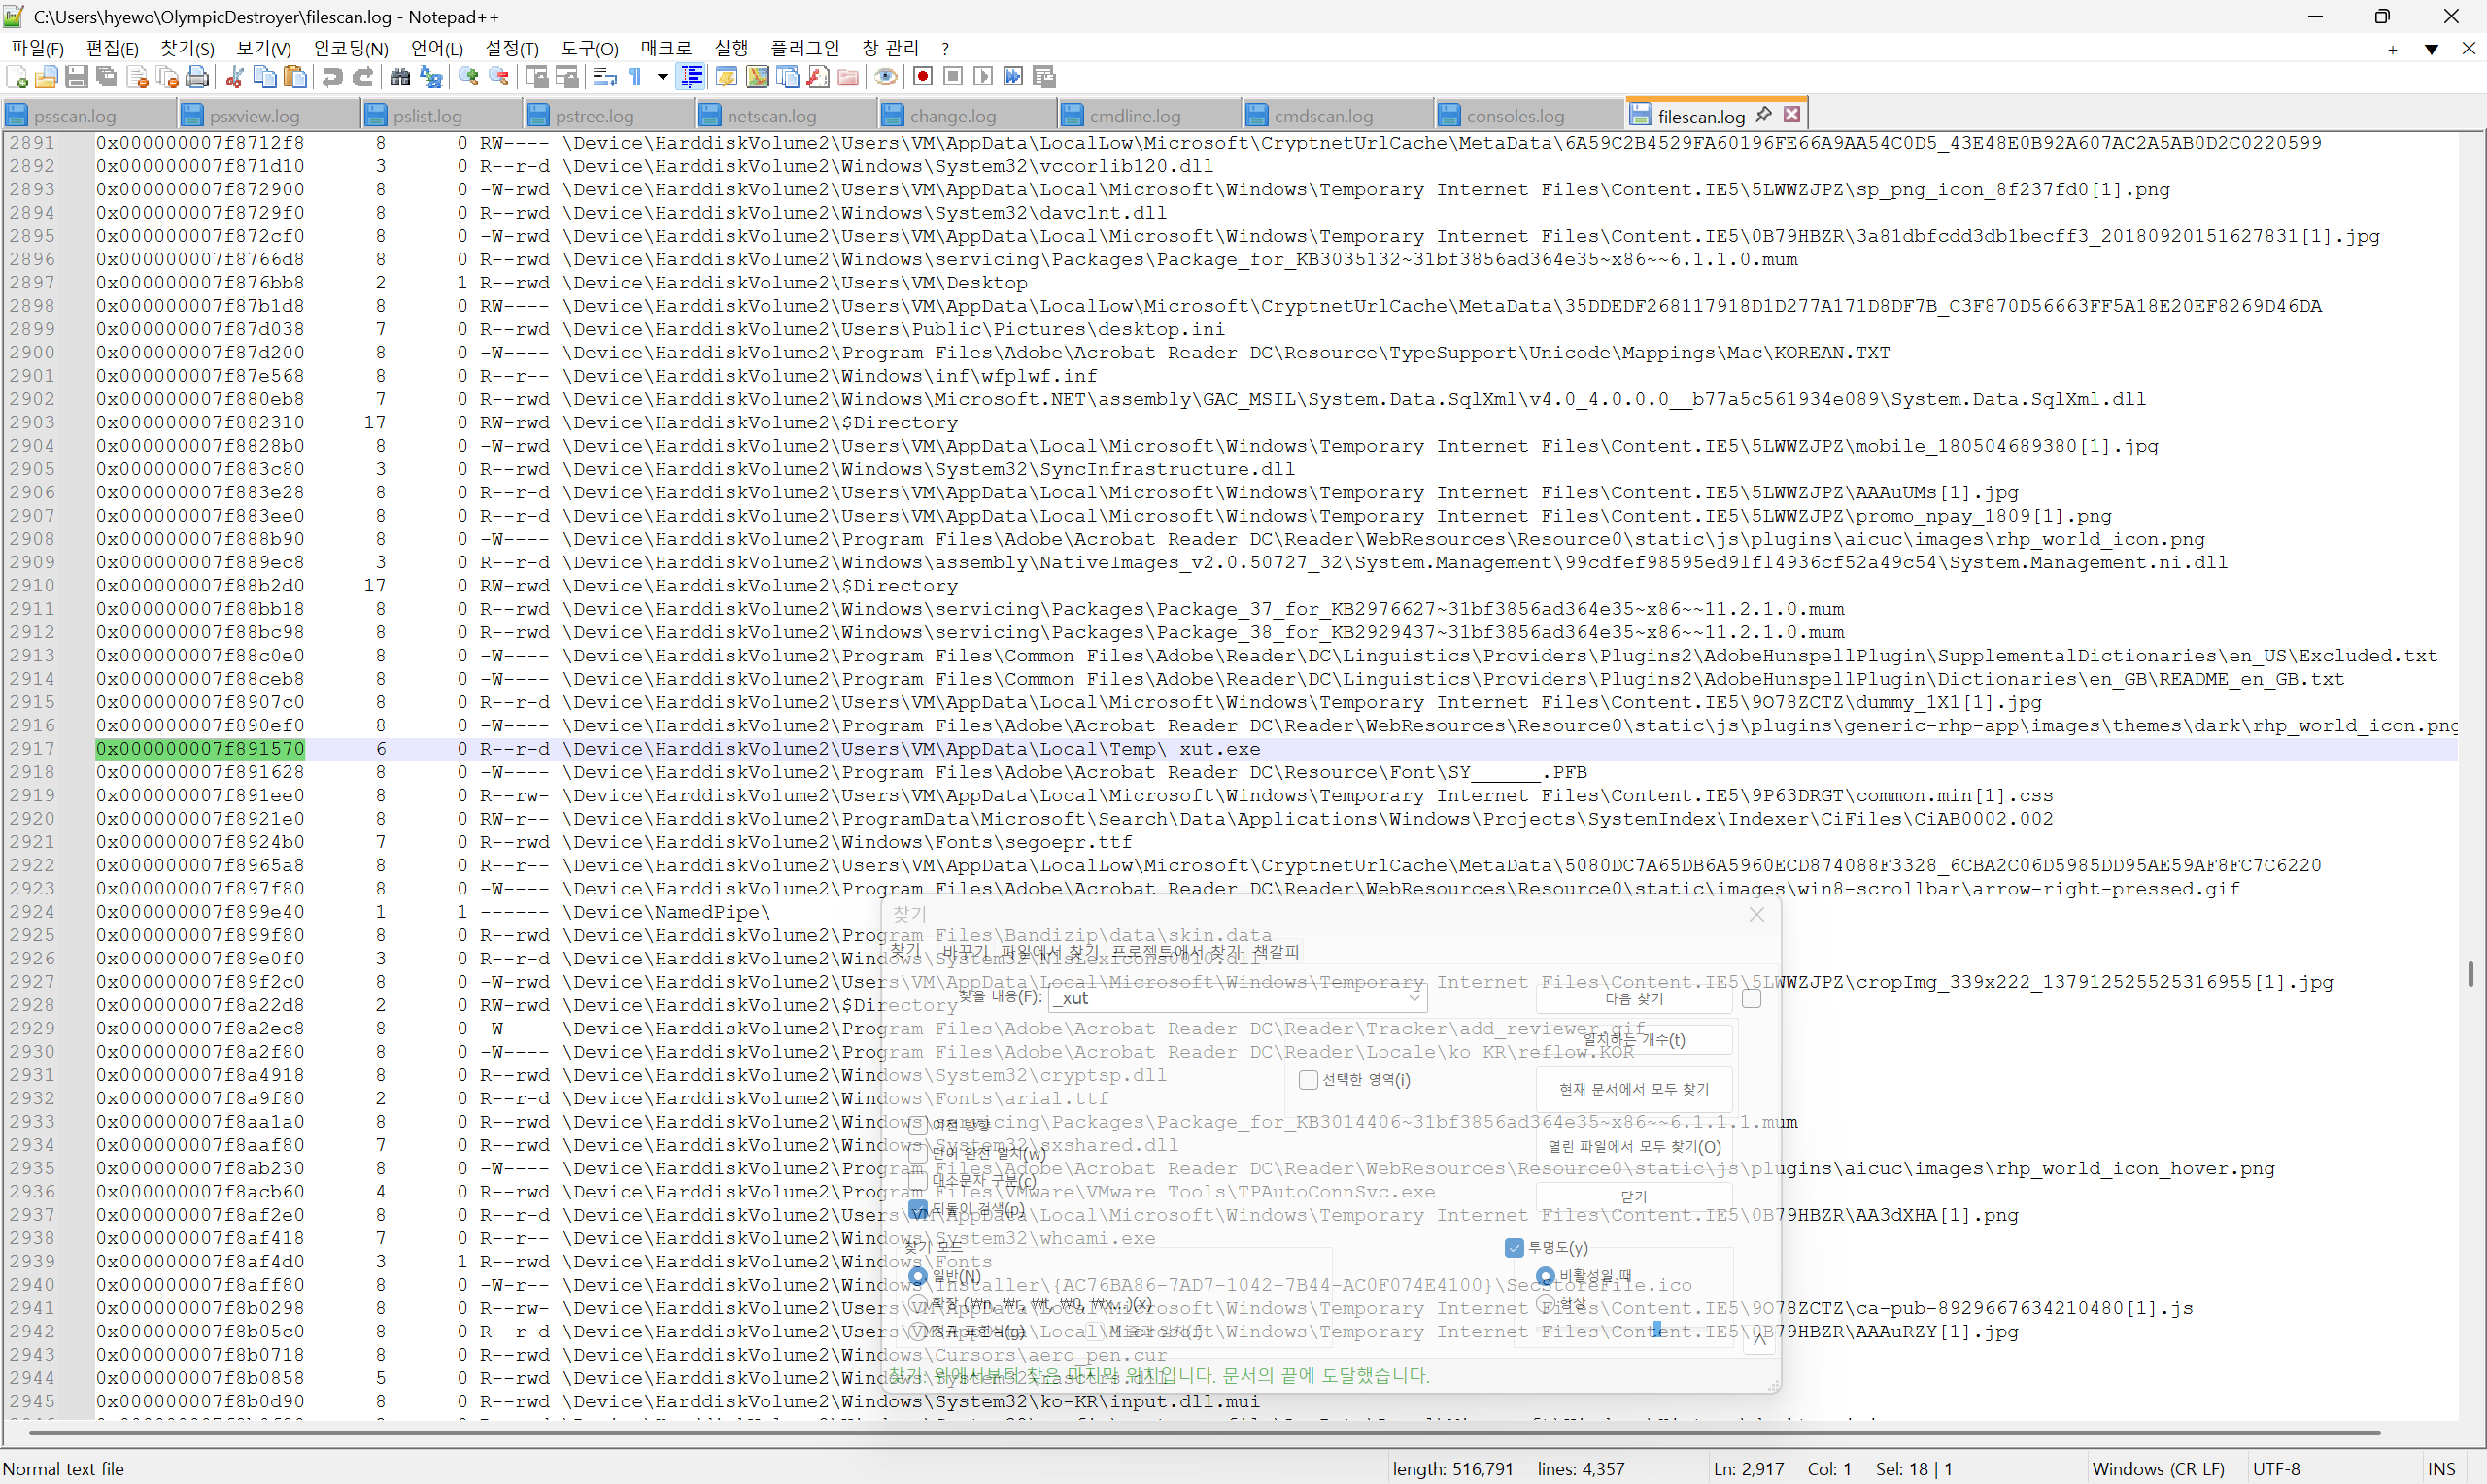Open the dropdown arrow beside the pilcrow icon
The height and width of the screenshot is (1484, 2487).
point(662,77)
